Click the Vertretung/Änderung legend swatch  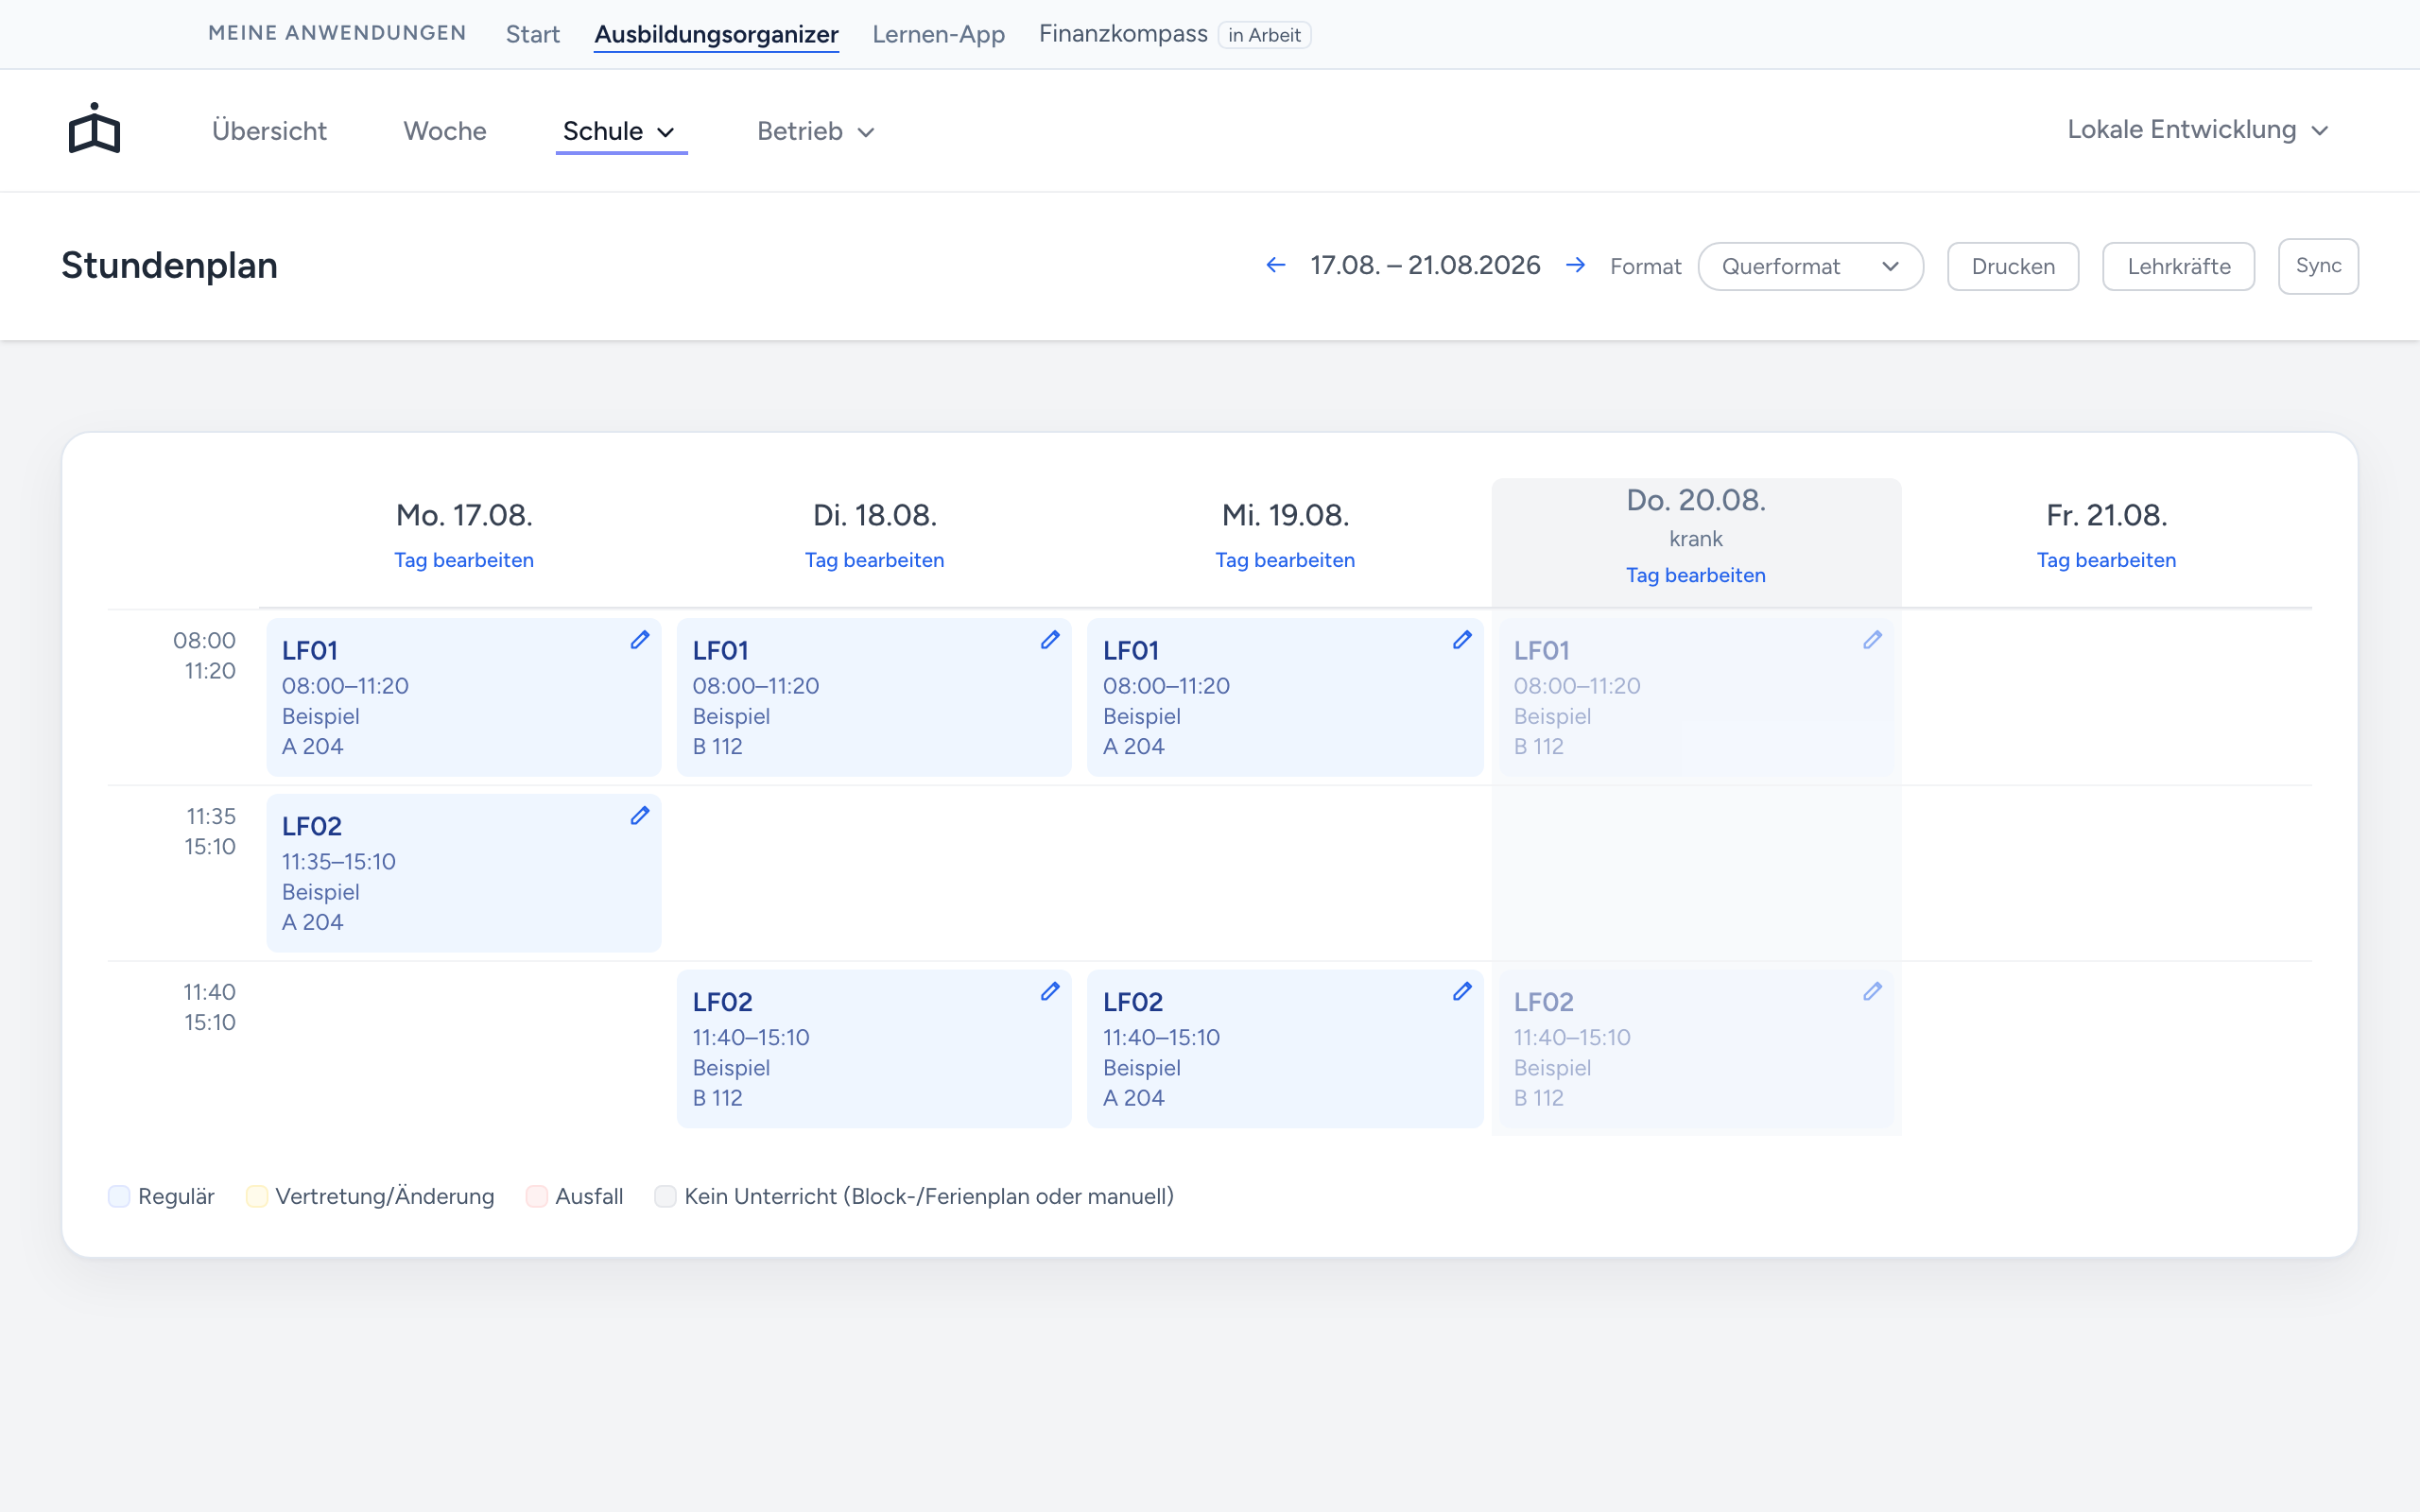point(256,1196)
